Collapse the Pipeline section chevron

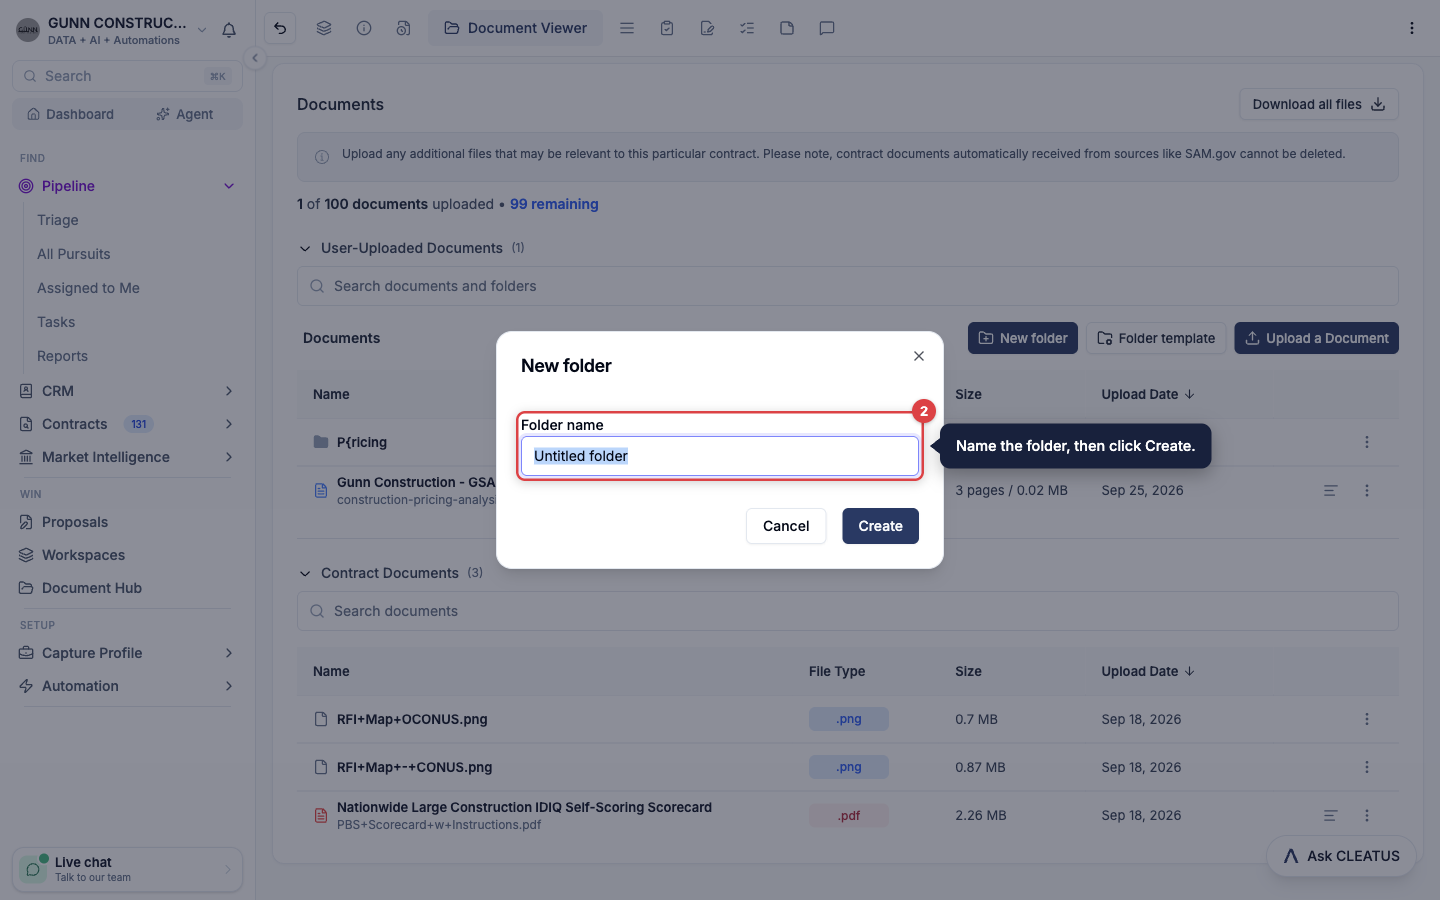point(229,186)
